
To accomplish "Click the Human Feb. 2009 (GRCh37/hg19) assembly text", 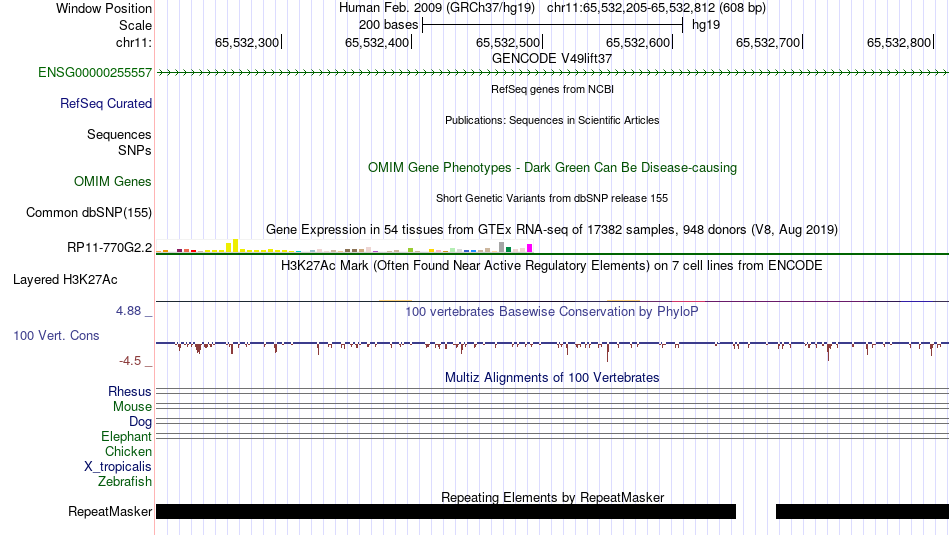I will [x=437, y=8].
